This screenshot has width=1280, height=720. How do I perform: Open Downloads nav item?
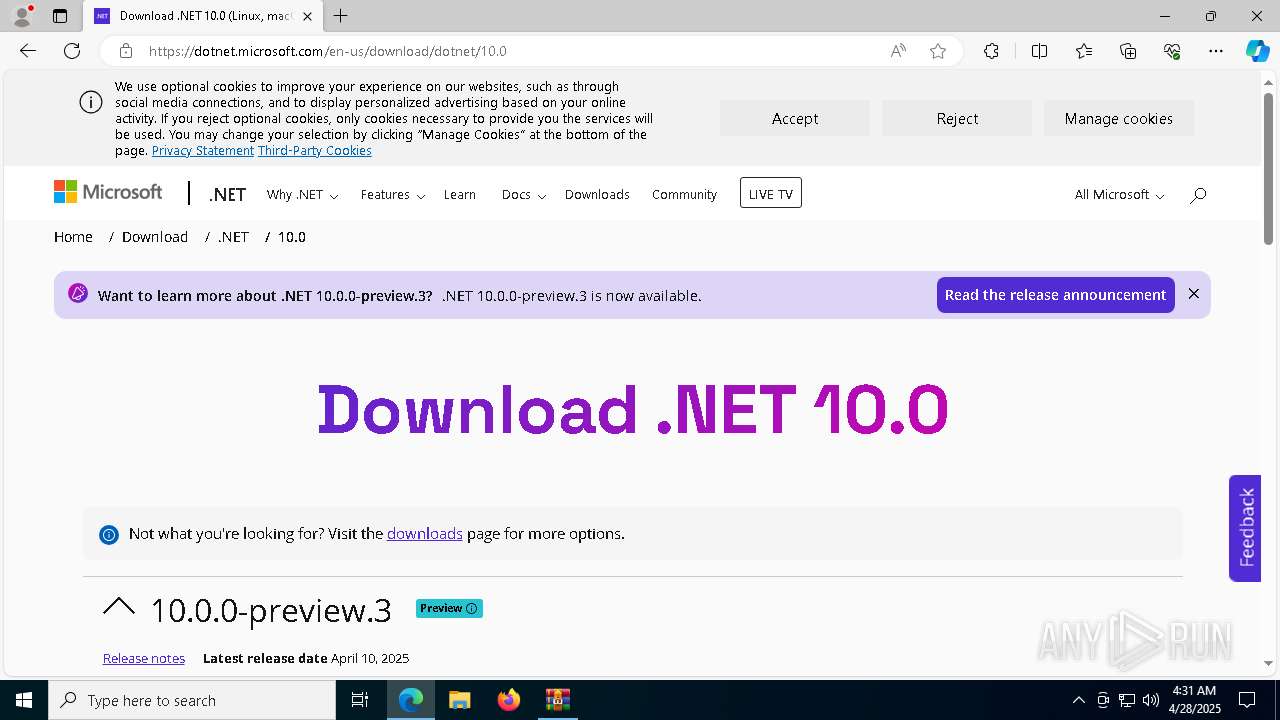coord(597,195)
